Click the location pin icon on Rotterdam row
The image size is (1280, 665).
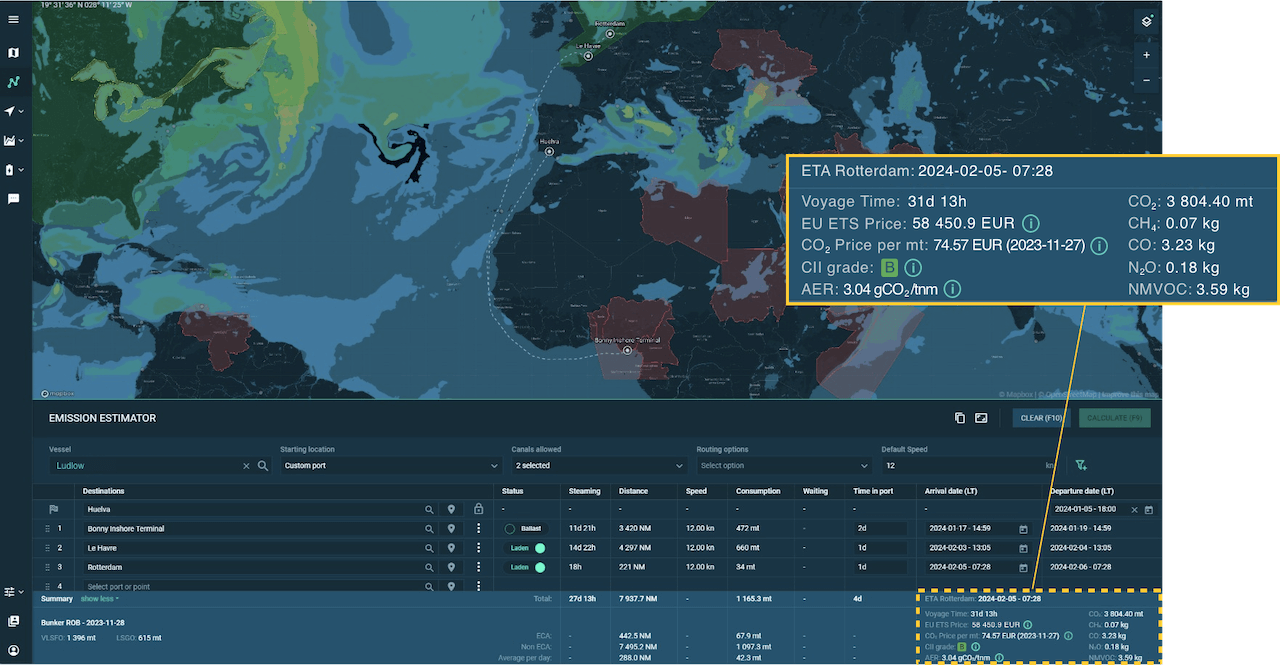tap(451, 567)
